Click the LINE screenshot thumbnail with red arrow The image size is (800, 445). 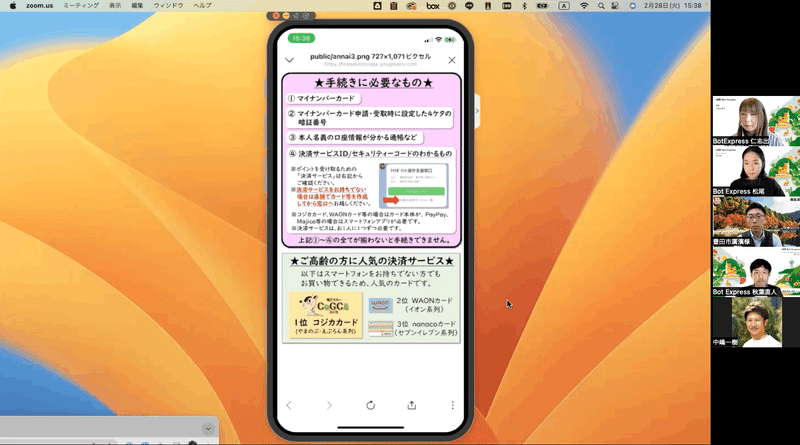[414, 186]
